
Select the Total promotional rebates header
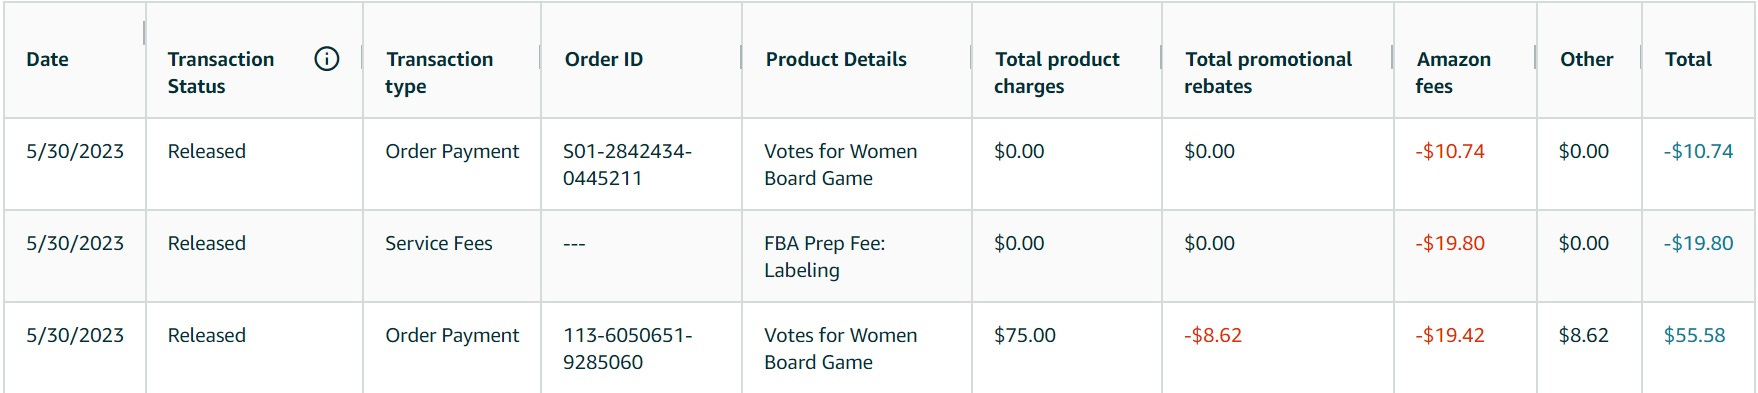point(1267,72)
